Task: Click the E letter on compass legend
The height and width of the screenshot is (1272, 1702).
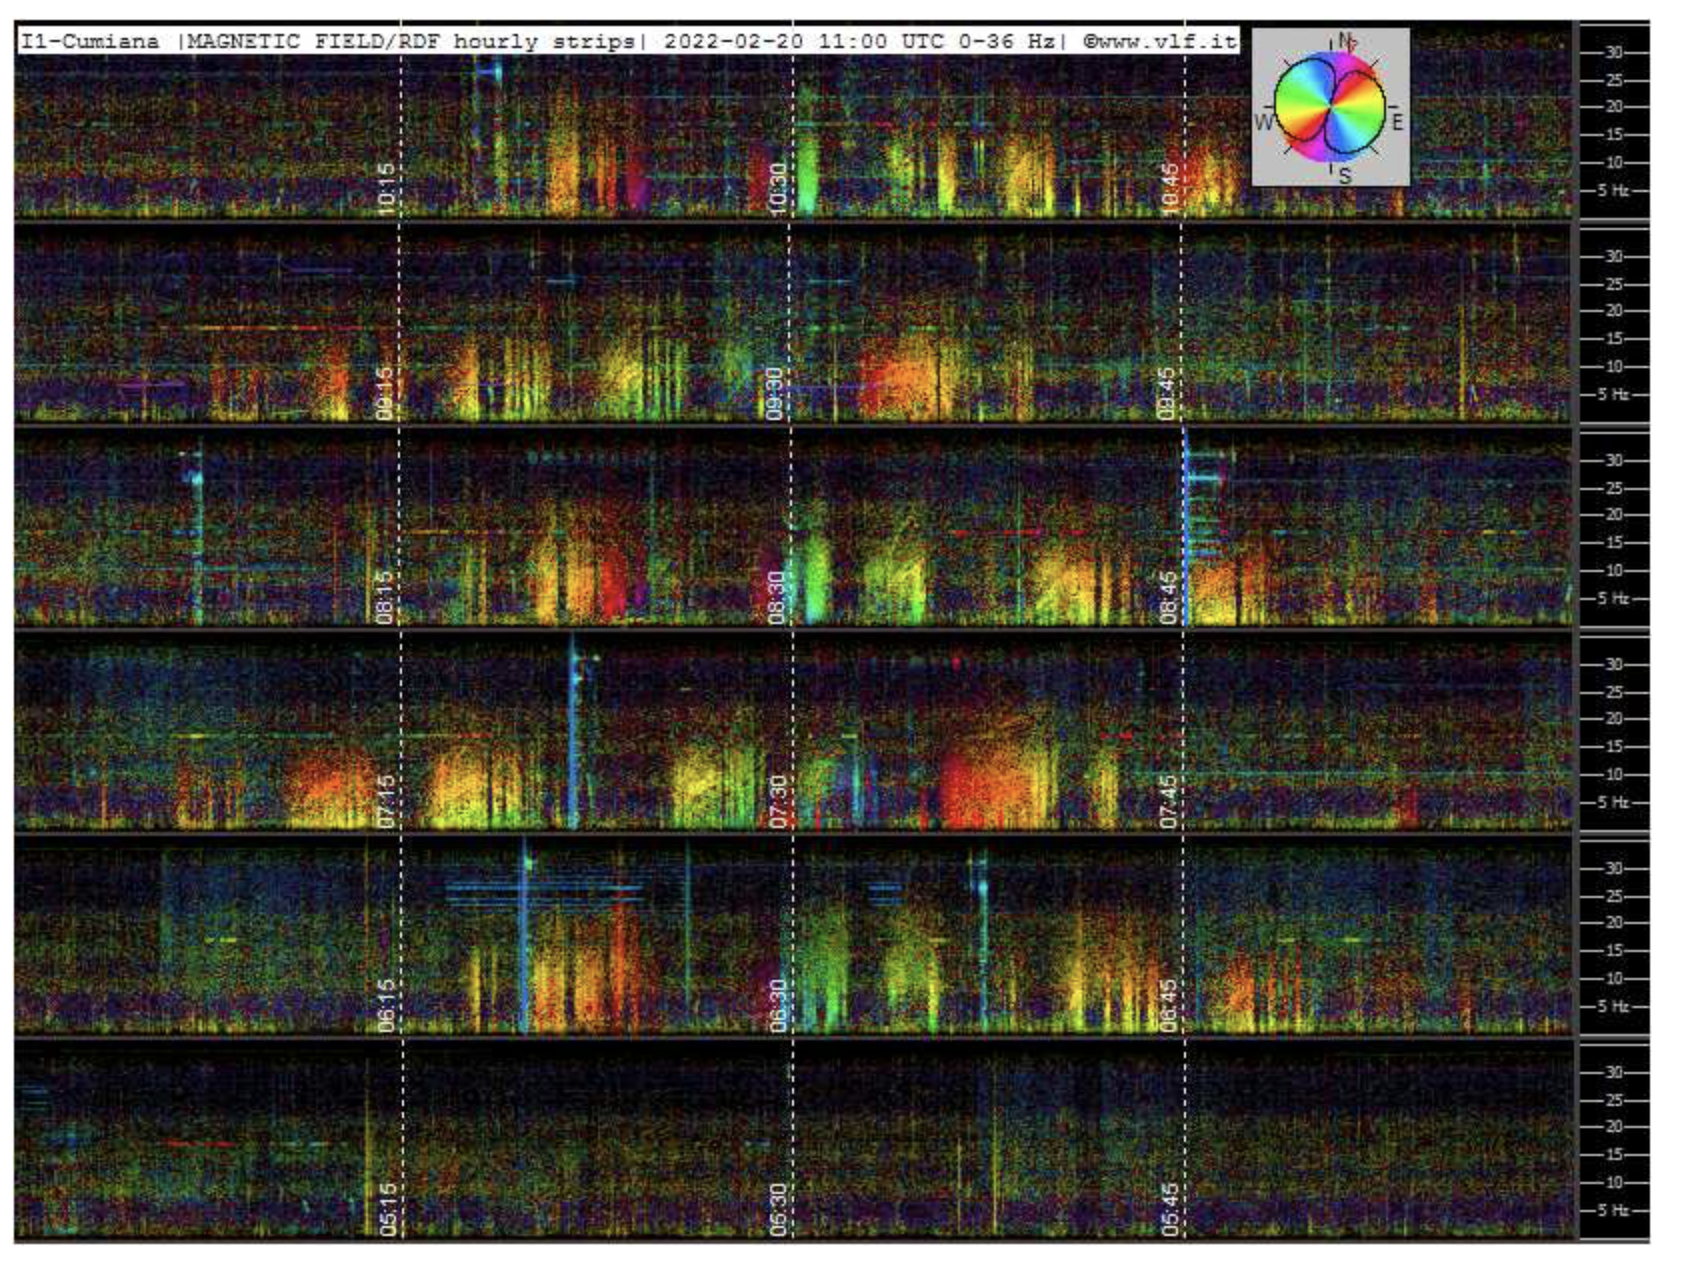Action: [1398, 123]
